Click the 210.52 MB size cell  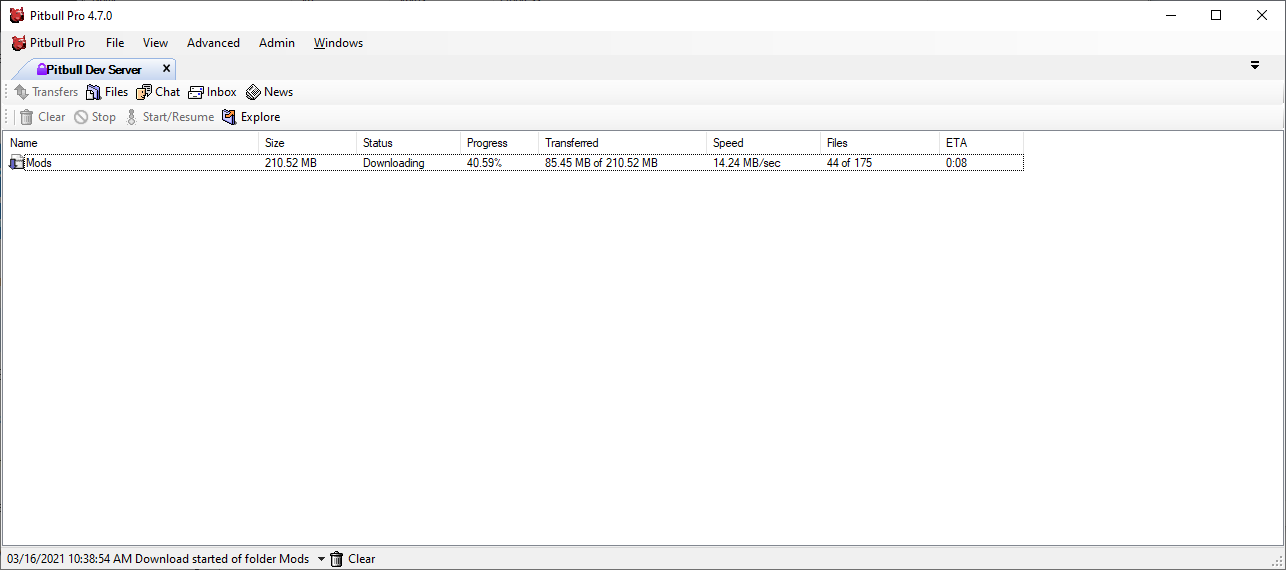pyautogui.click(x=291, y=163)
